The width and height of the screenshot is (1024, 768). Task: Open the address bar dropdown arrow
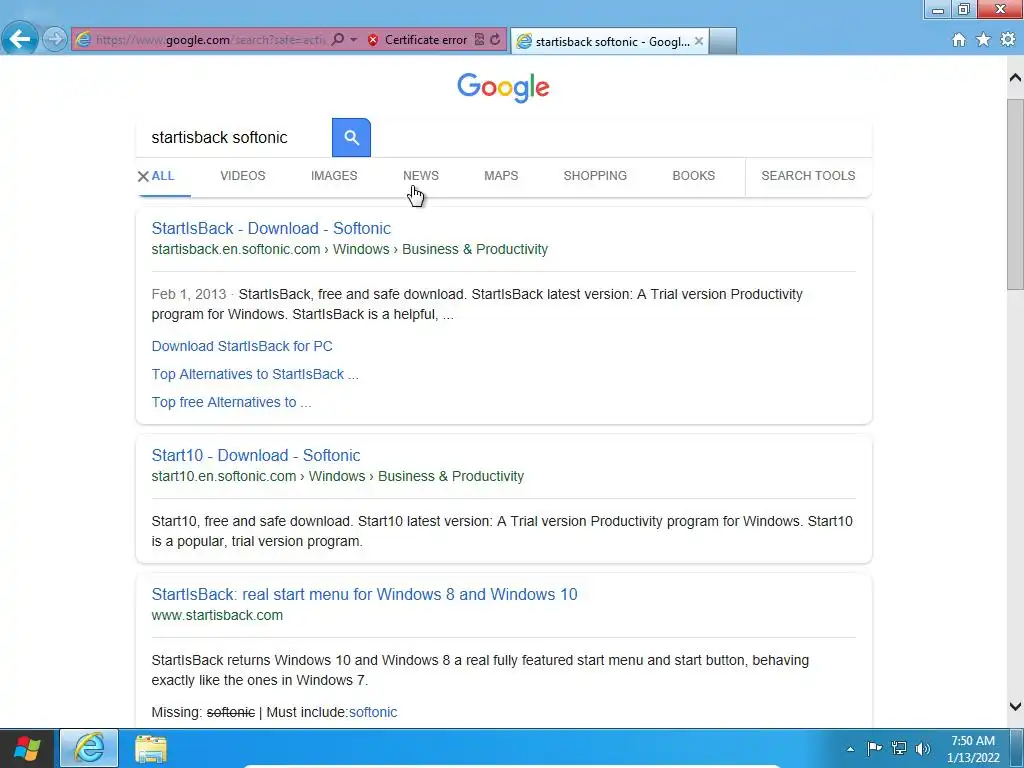[353, 40]
